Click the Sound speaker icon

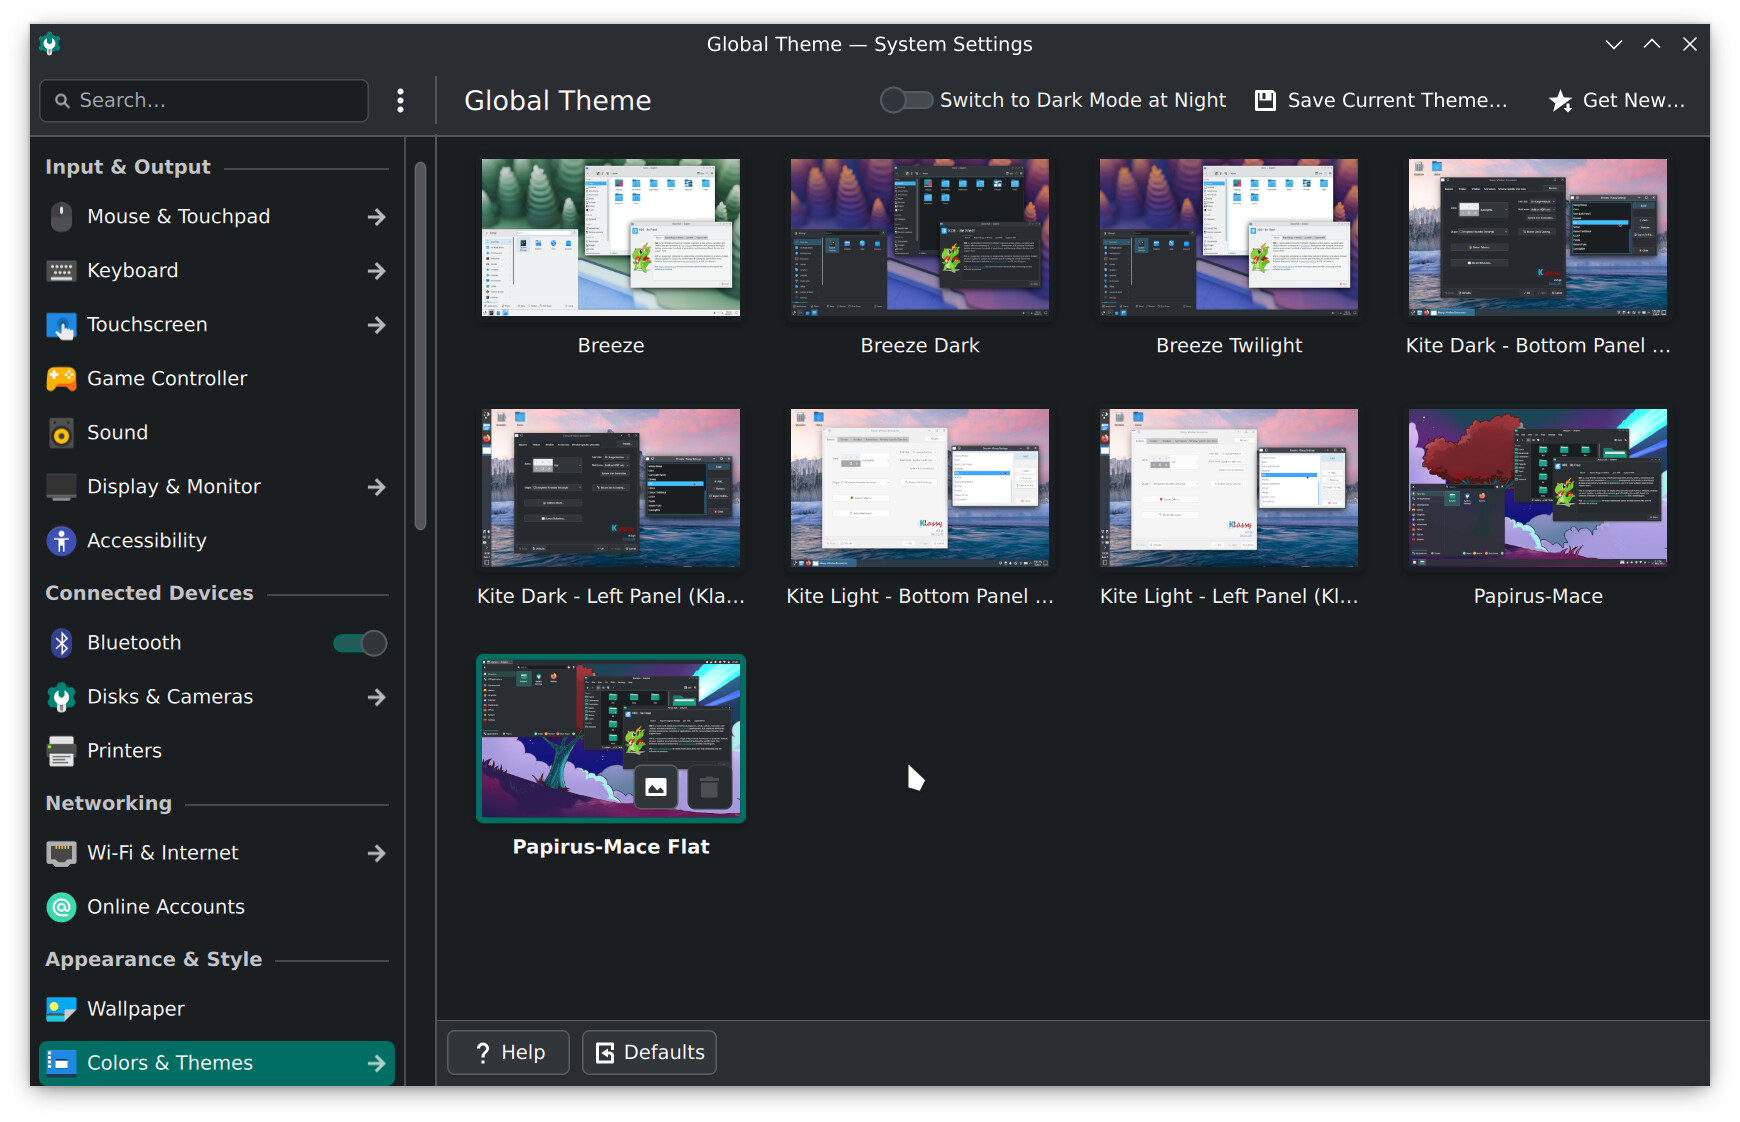click(61, 433)
